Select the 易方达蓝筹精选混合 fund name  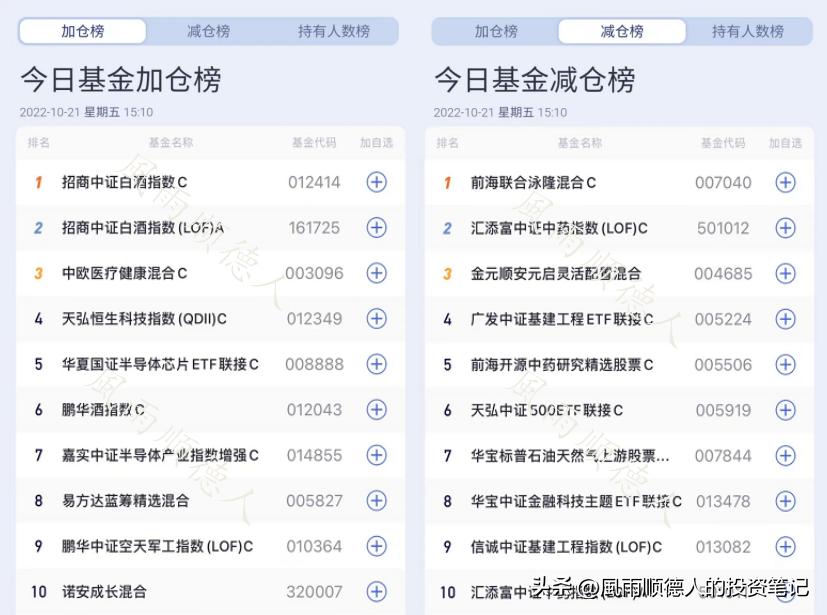pyautogui.click(x=126, y=501)
